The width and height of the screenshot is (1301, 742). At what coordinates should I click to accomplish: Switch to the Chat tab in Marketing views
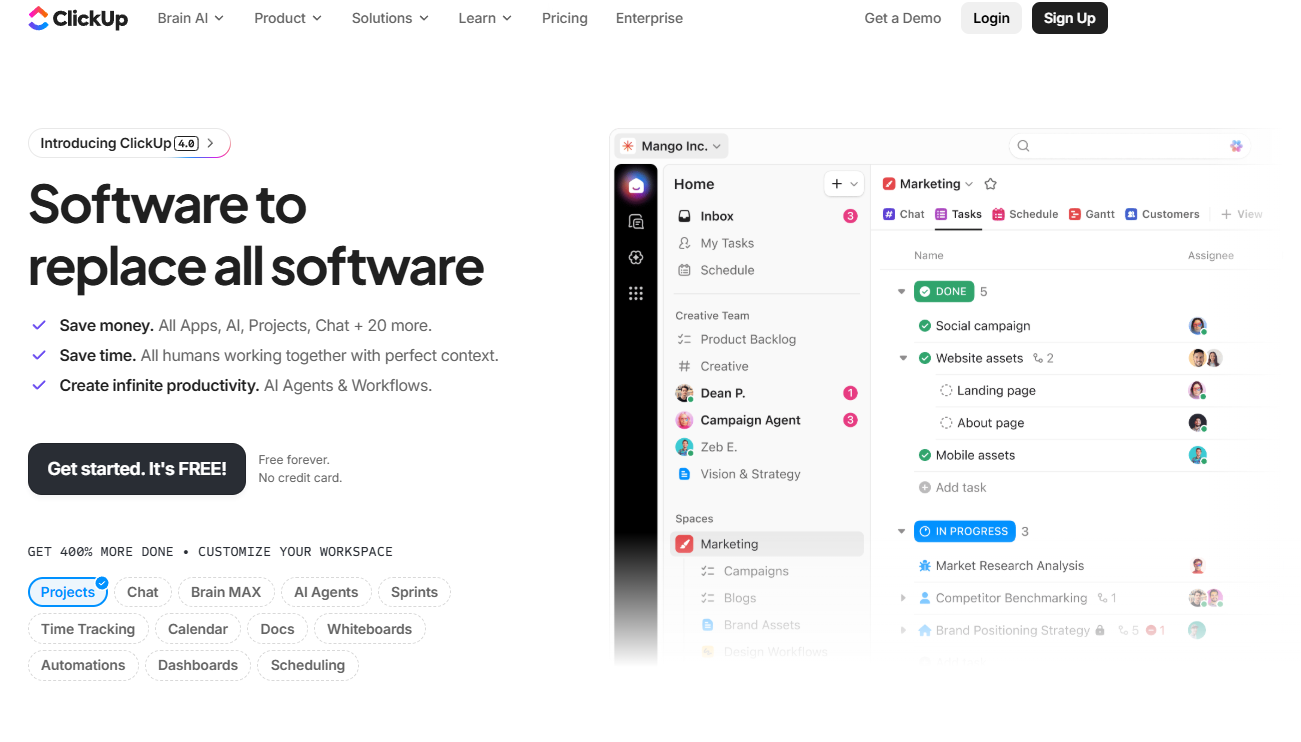904,214
